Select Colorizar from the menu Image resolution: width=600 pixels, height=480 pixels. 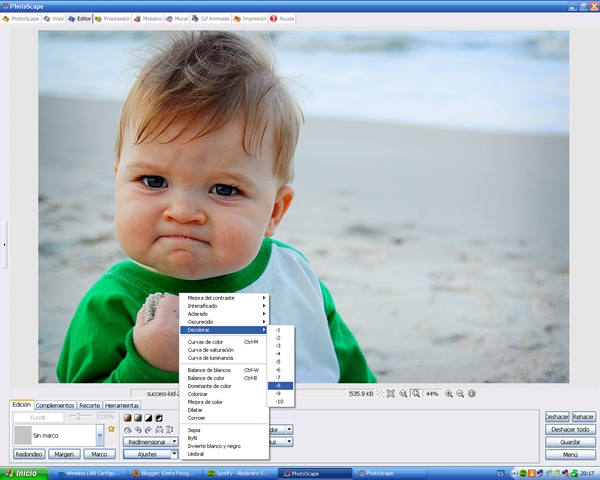point(225,394)
